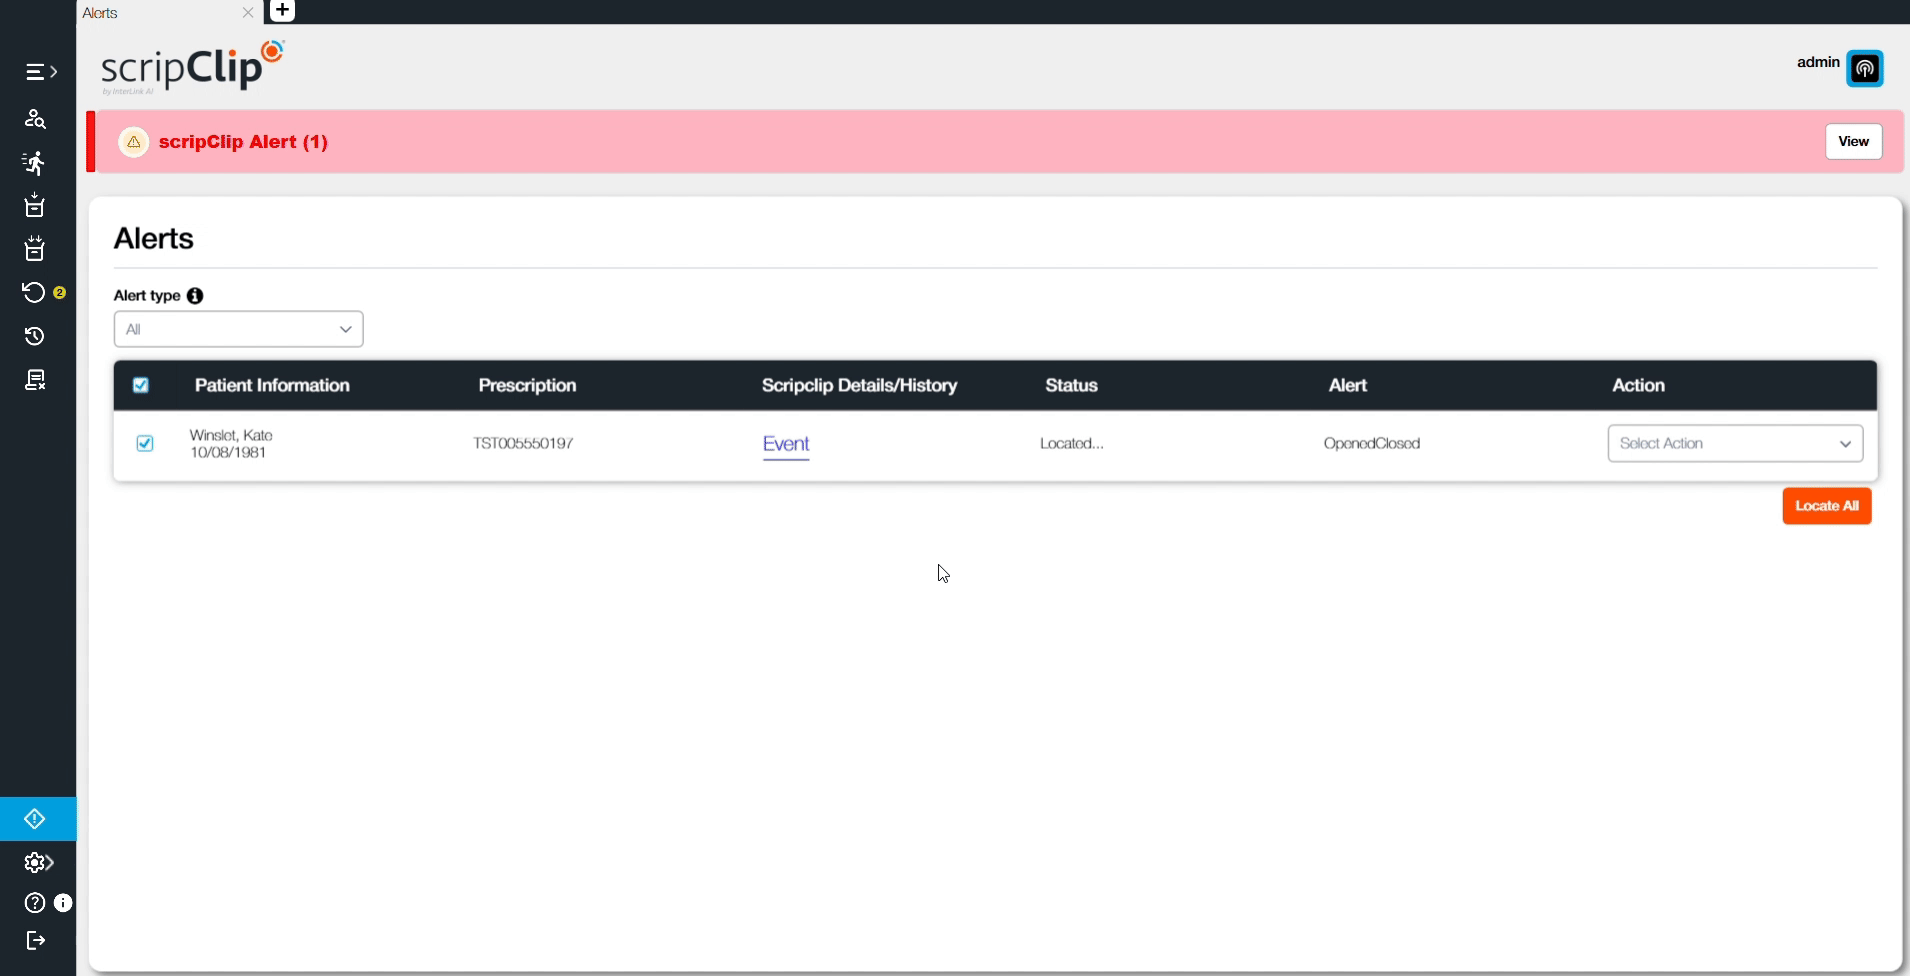Open the Alert type dropdown
Viewport: 1910px width, 976px height.
pos(238,329)
